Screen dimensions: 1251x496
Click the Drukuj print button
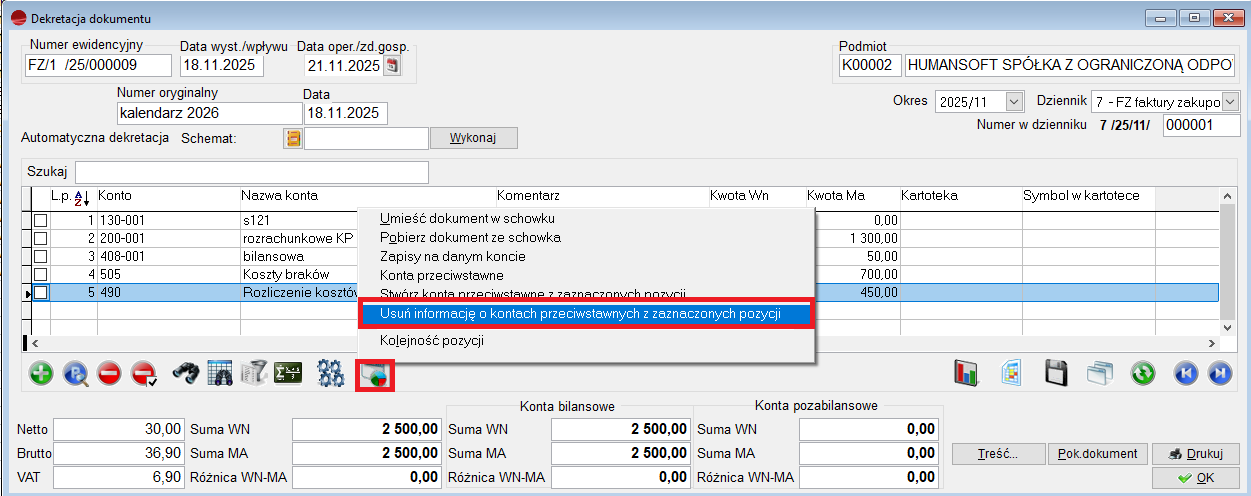(x=1195, y=454)
